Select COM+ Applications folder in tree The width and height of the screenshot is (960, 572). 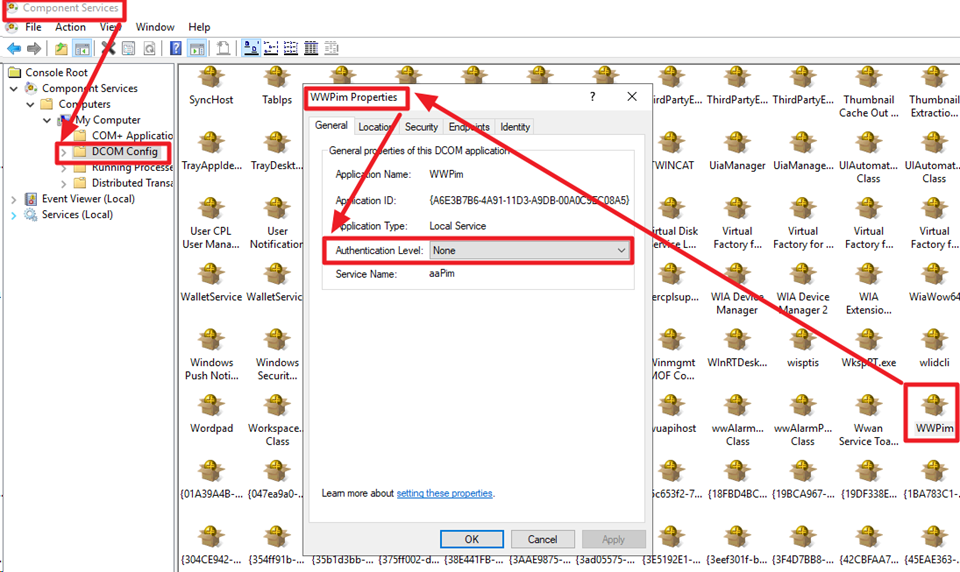point(132,135)
